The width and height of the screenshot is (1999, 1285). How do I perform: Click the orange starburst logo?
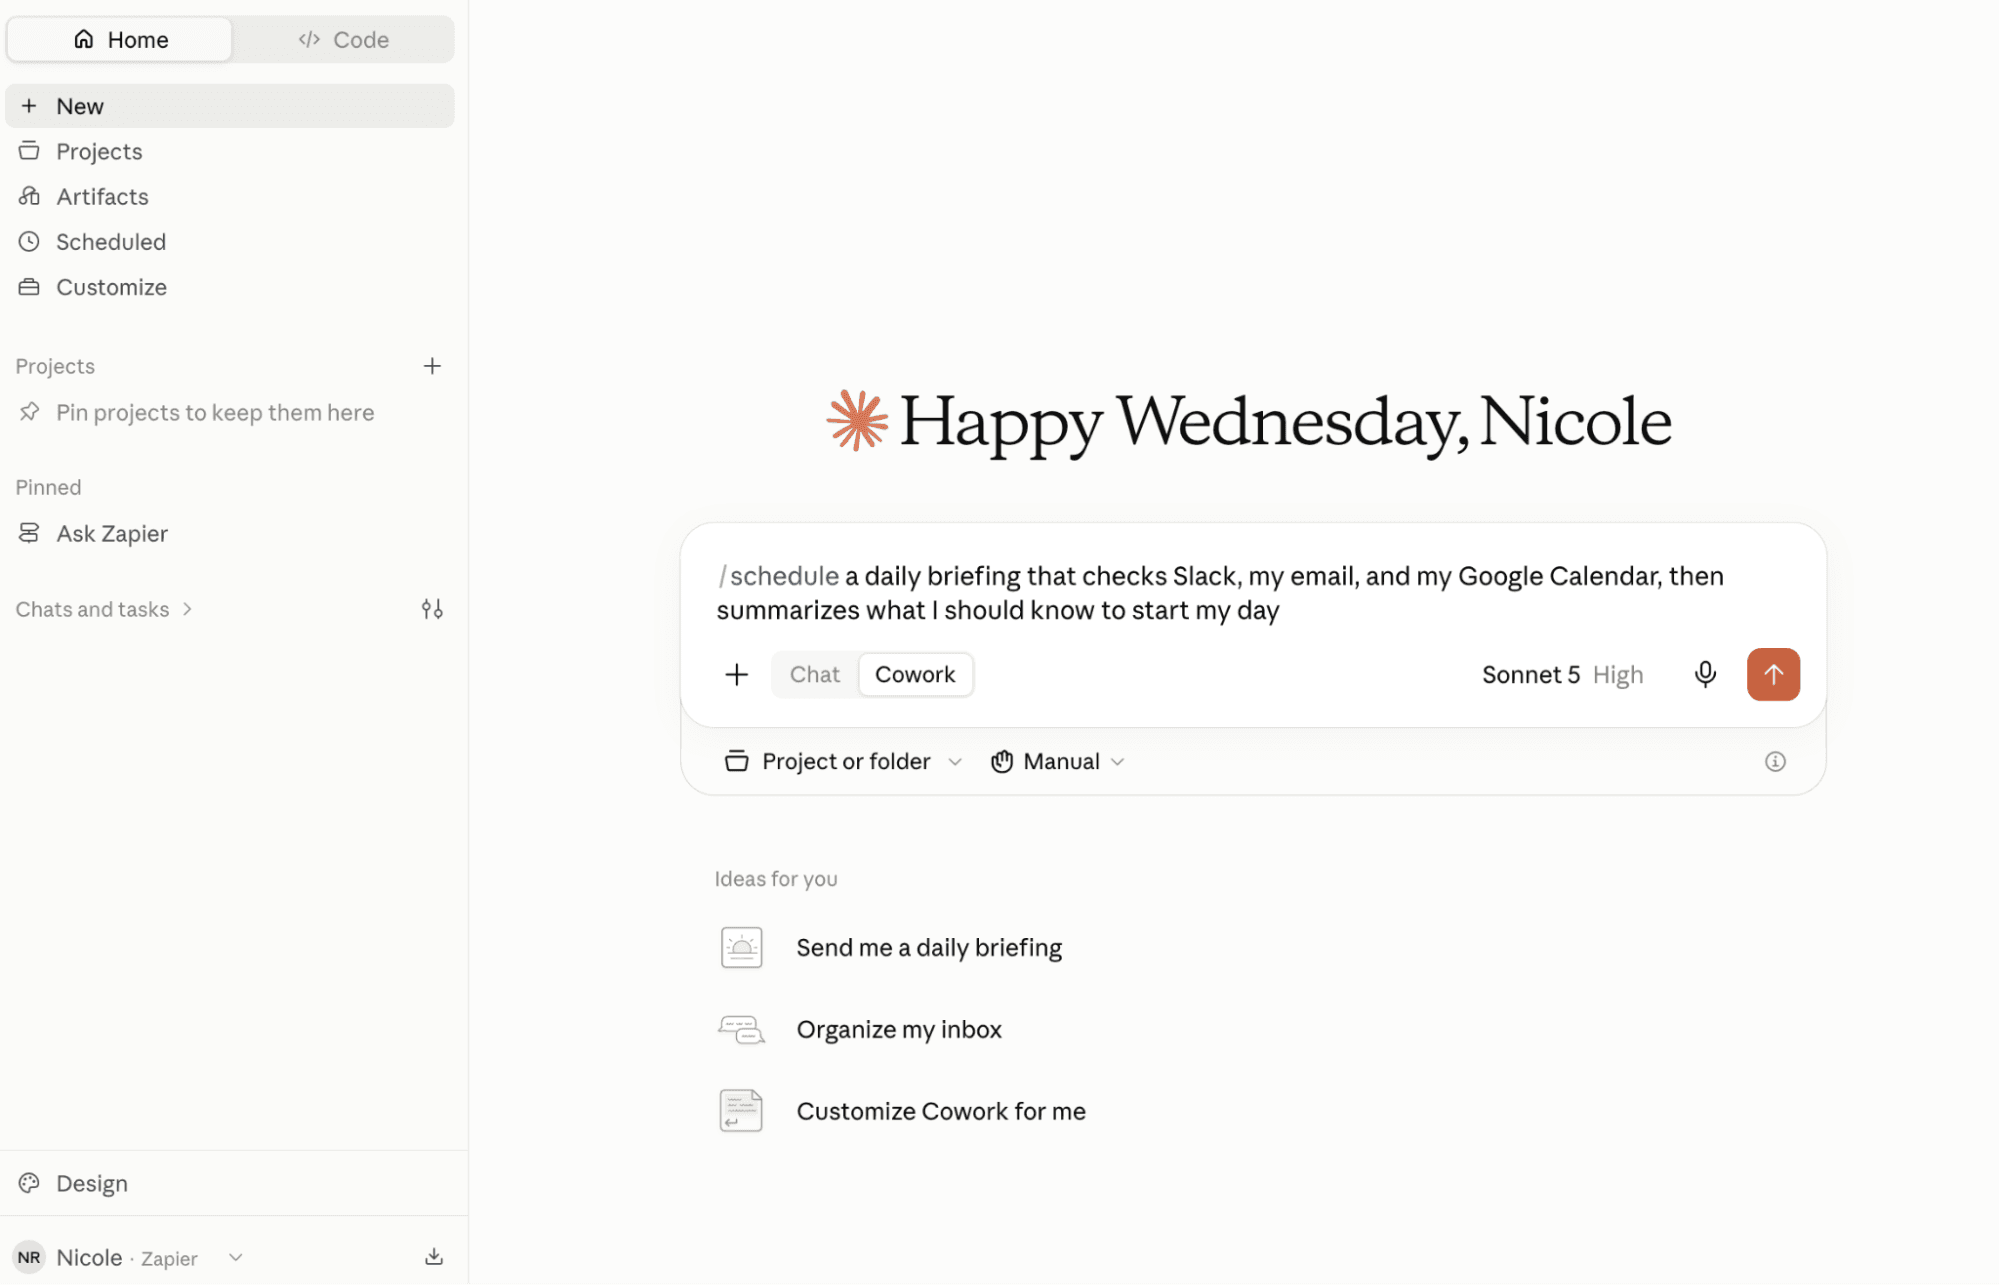857,420
